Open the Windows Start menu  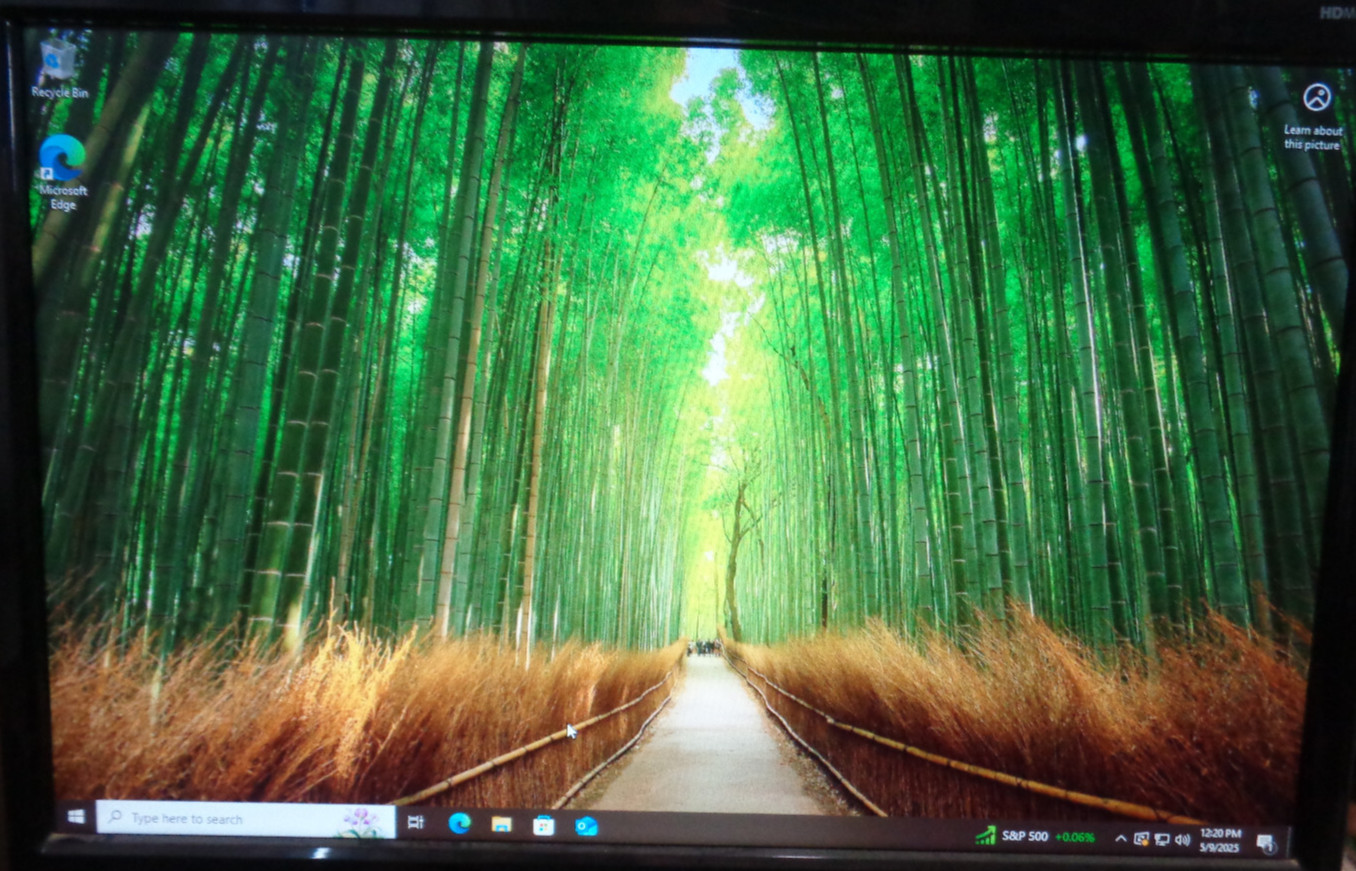76,817
